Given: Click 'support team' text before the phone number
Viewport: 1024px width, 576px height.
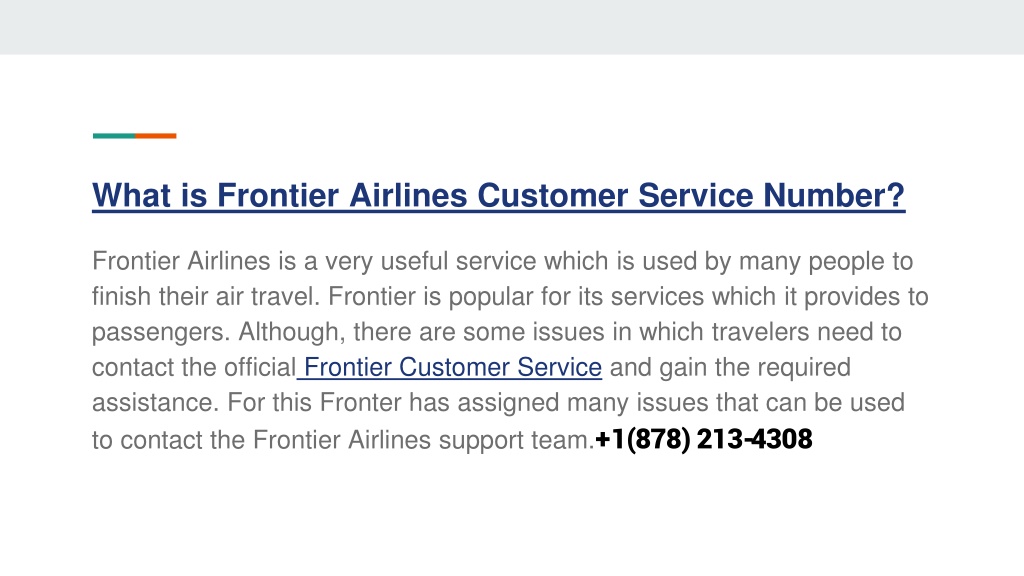Looking at the screenshot, I should point(513,440).
